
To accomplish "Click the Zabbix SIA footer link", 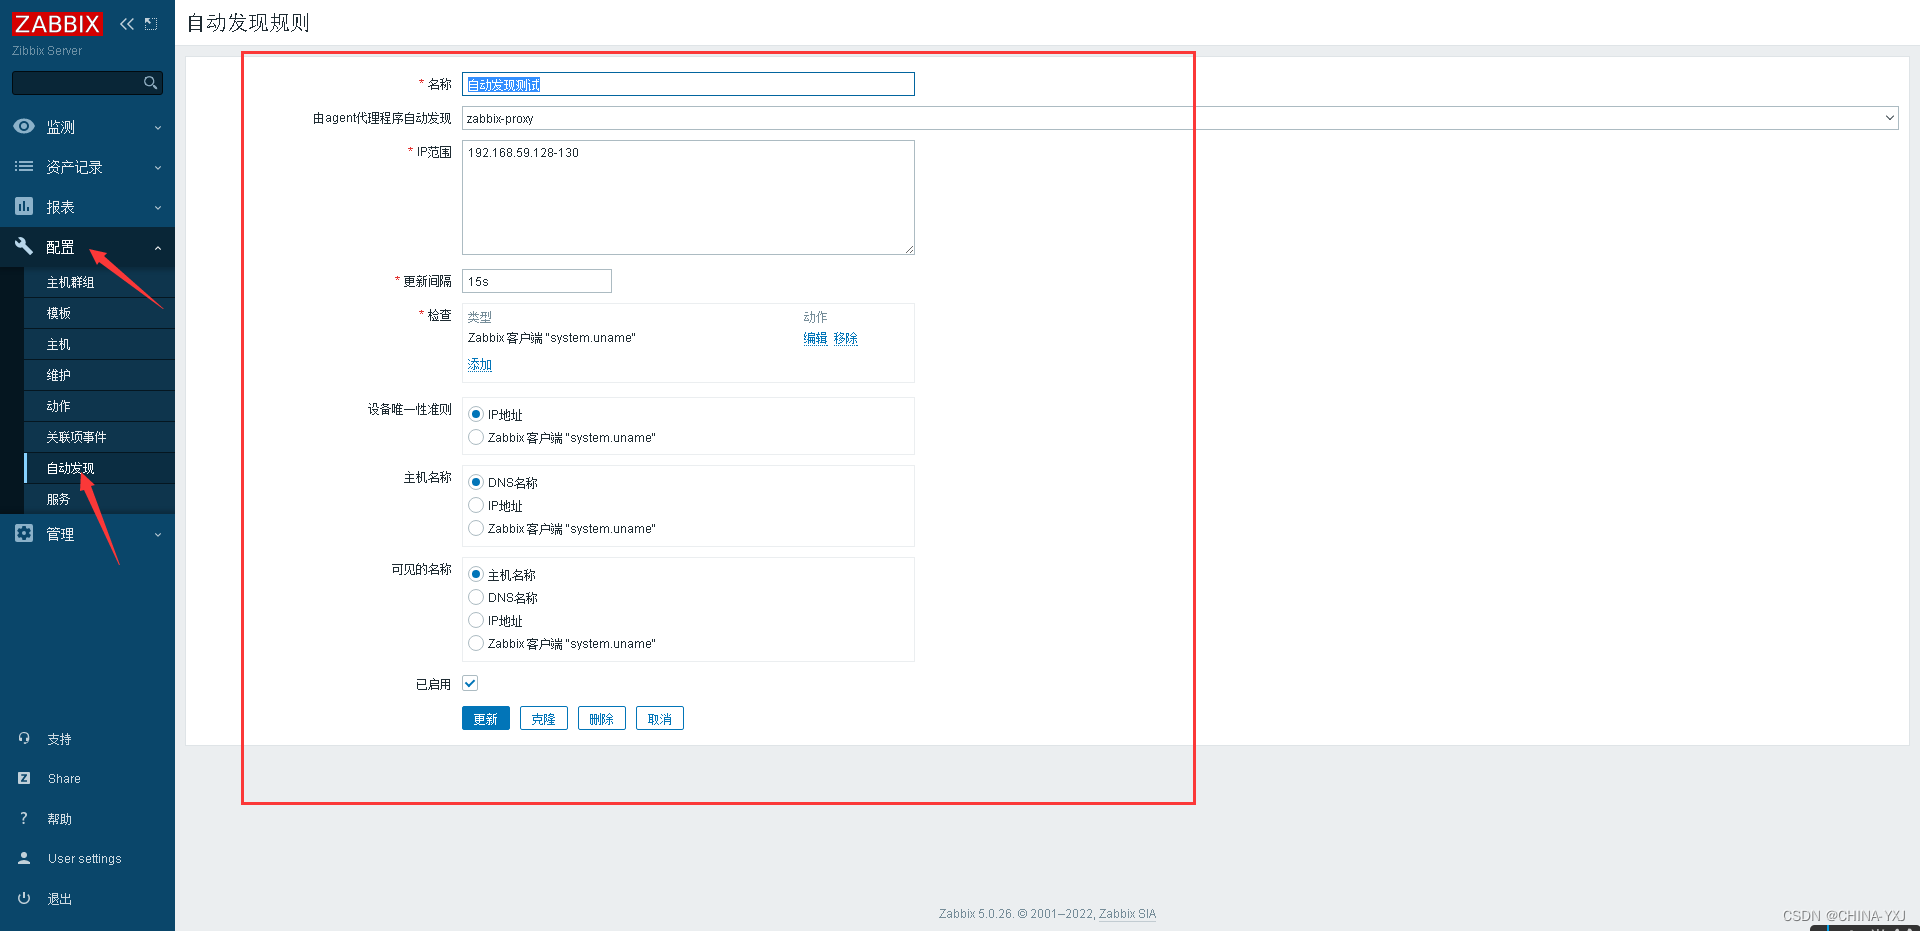I will click(1127, 914).
